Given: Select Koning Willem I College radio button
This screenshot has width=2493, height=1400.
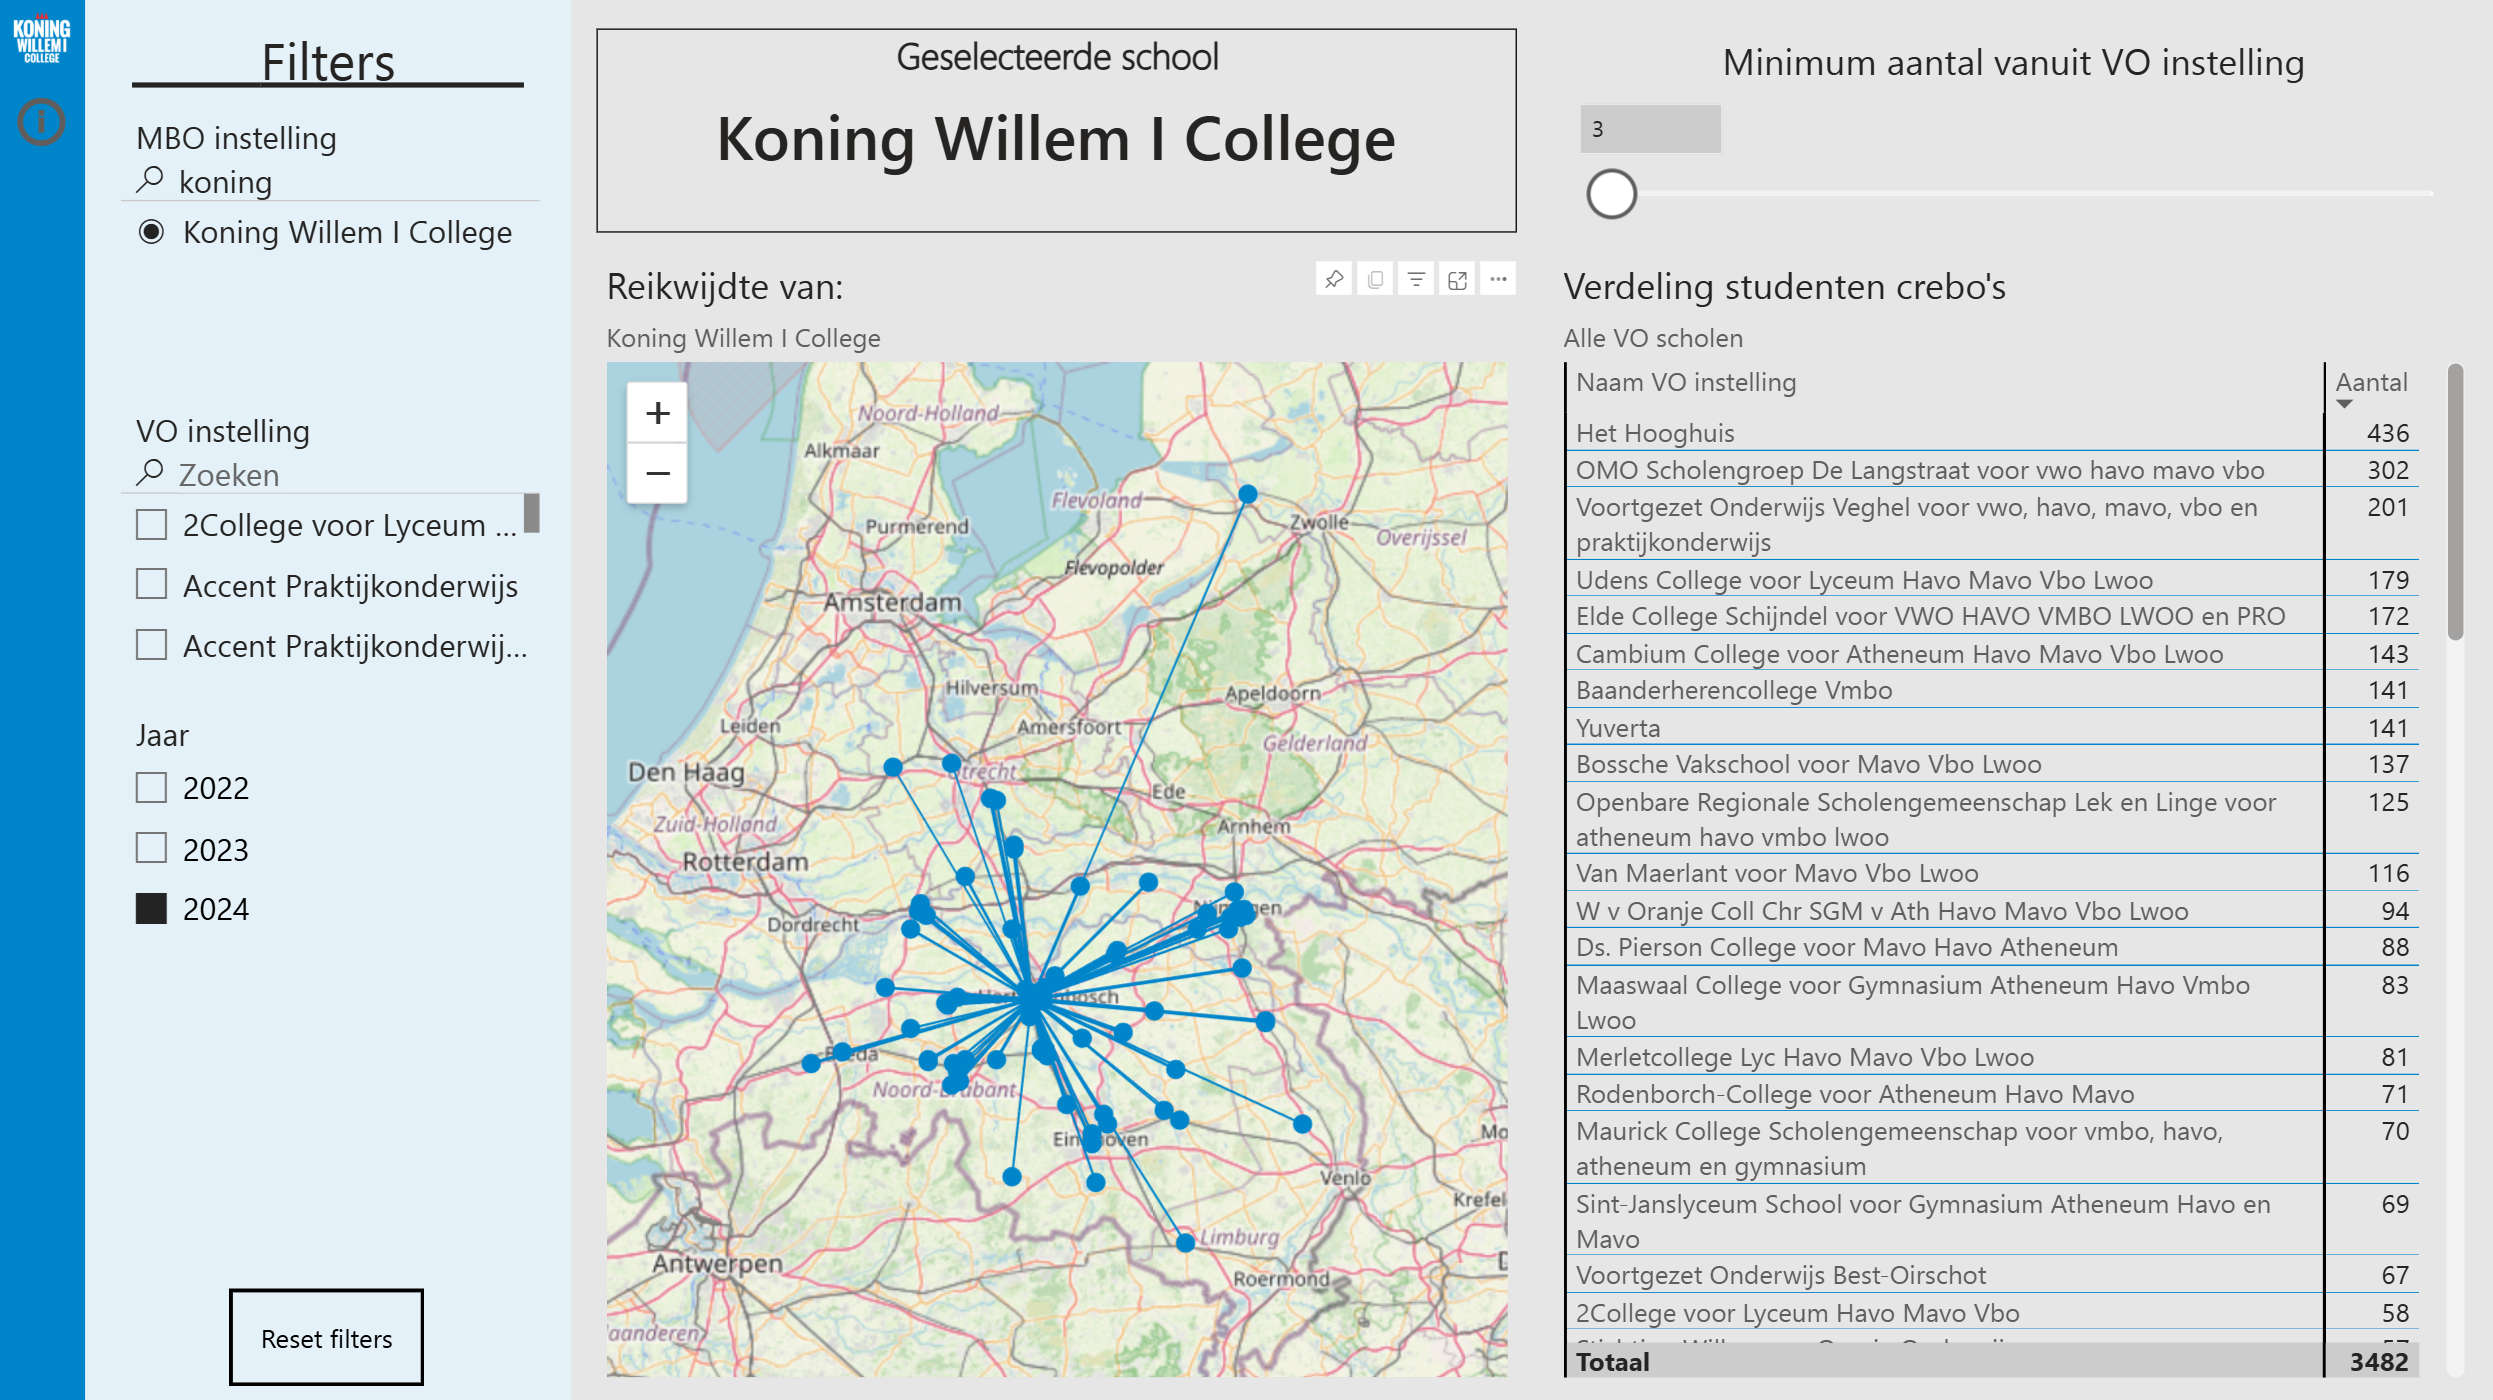Looking at the screenshot, I should coord(151,232).
